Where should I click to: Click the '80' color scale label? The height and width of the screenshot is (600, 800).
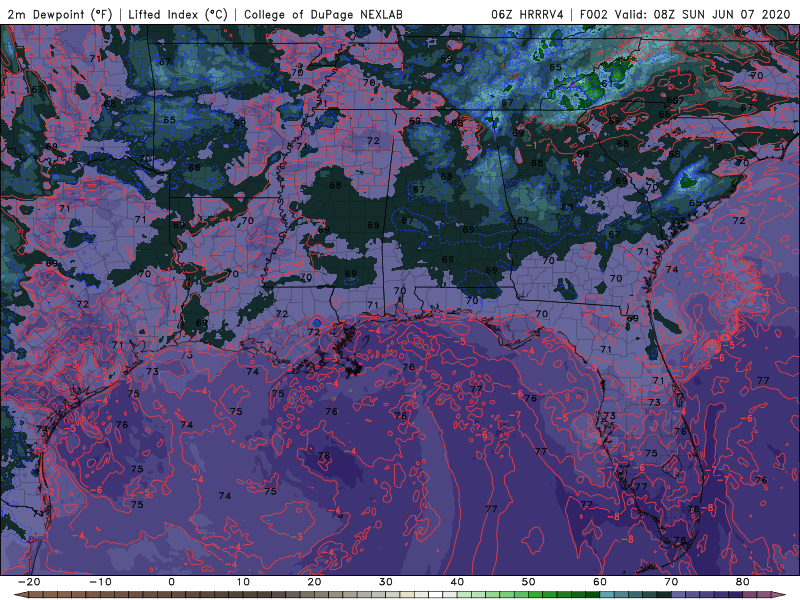743,582
